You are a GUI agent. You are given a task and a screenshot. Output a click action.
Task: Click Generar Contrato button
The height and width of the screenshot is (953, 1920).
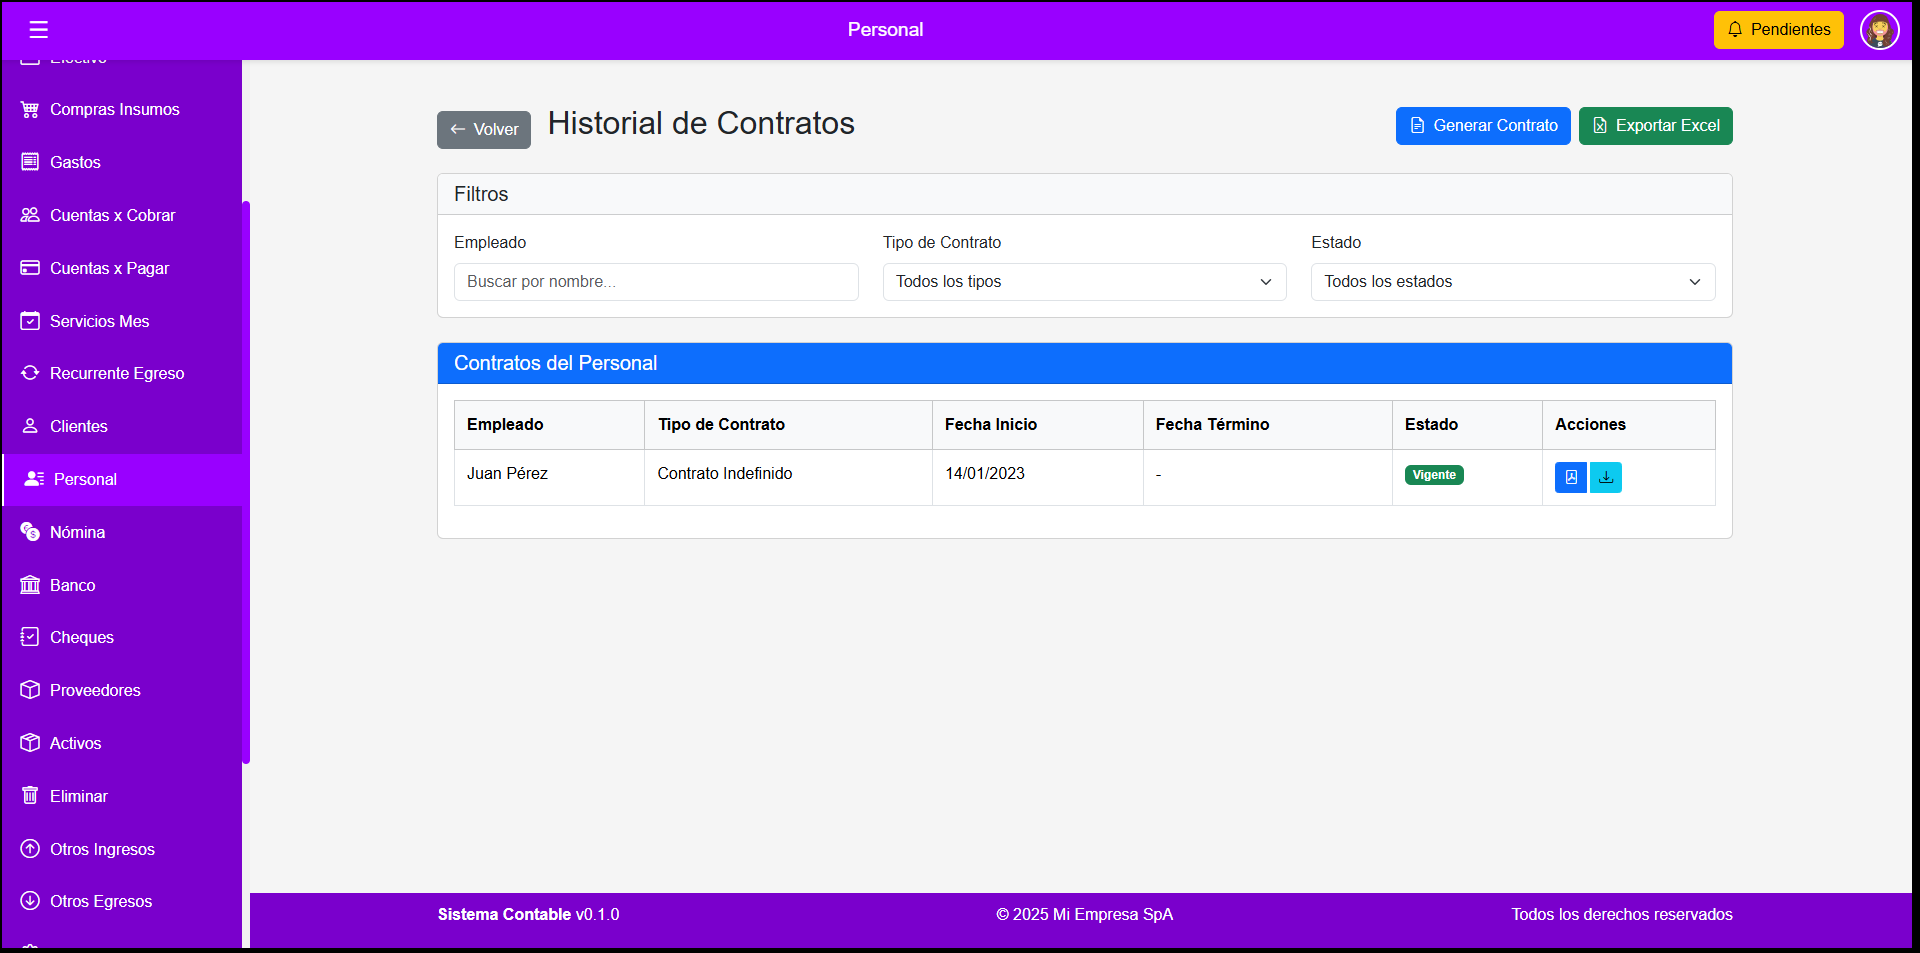[1483, 126]
